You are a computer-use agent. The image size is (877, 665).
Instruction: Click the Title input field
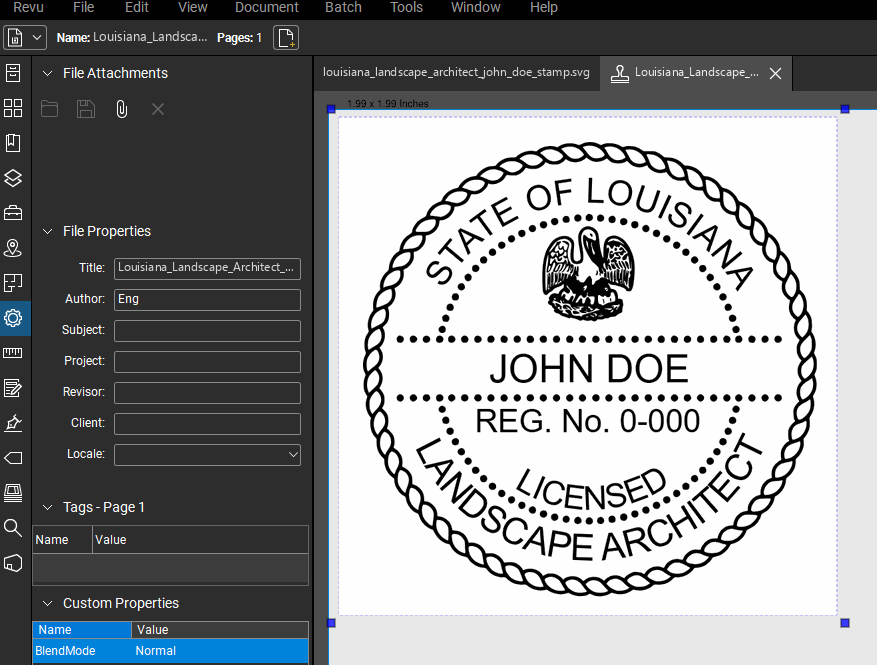tap(207, 268)
